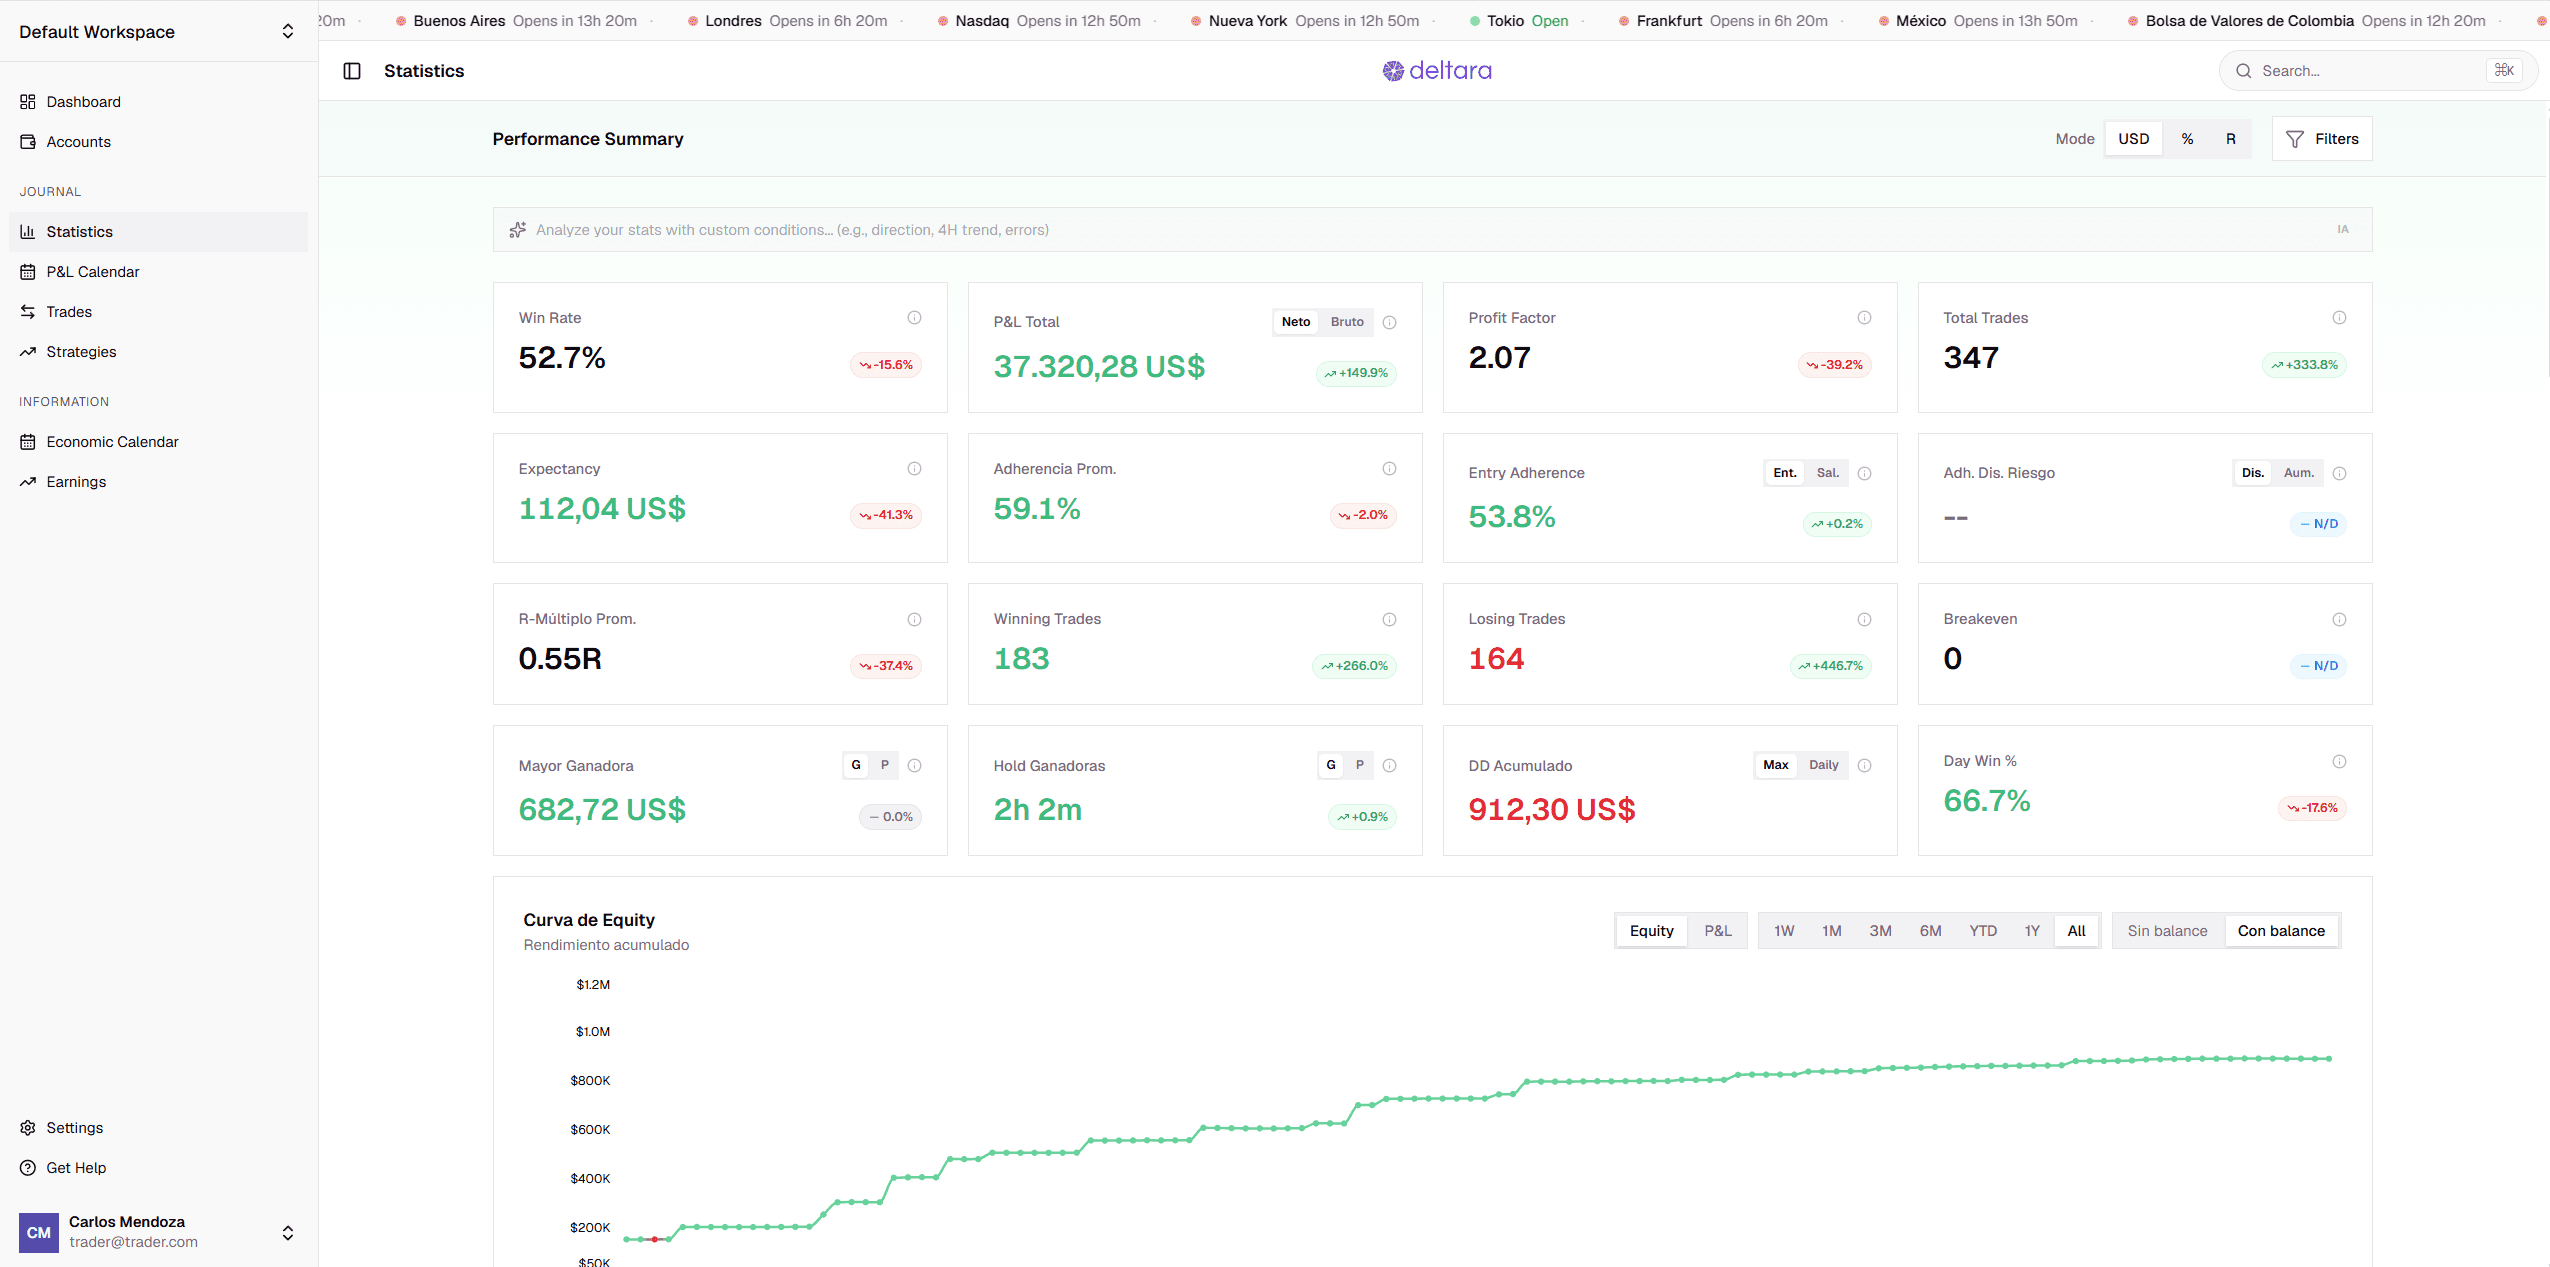The height and width of the screenshot is (1267, 2550).
Task: Select the 1Y time range
Action: click(2032, 931)
